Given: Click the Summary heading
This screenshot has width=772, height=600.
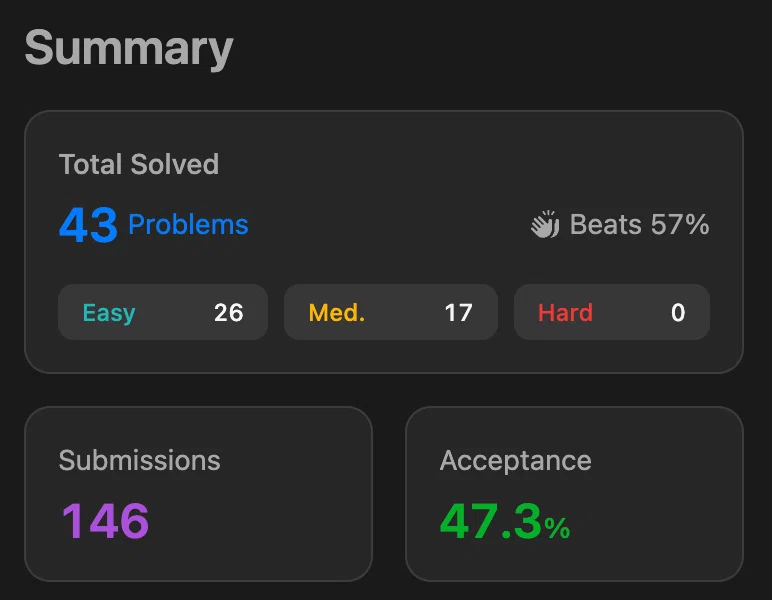Looking at the screenshot, I should 128,49.
